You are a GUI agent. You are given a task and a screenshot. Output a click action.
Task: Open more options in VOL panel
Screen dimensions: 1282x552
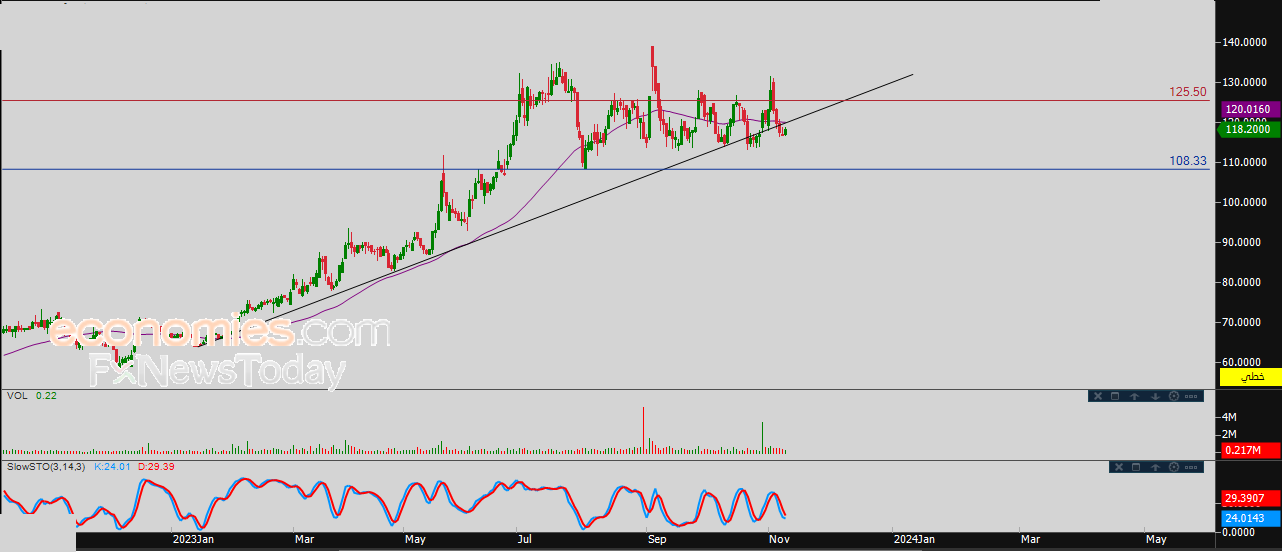pos(1191,396)
